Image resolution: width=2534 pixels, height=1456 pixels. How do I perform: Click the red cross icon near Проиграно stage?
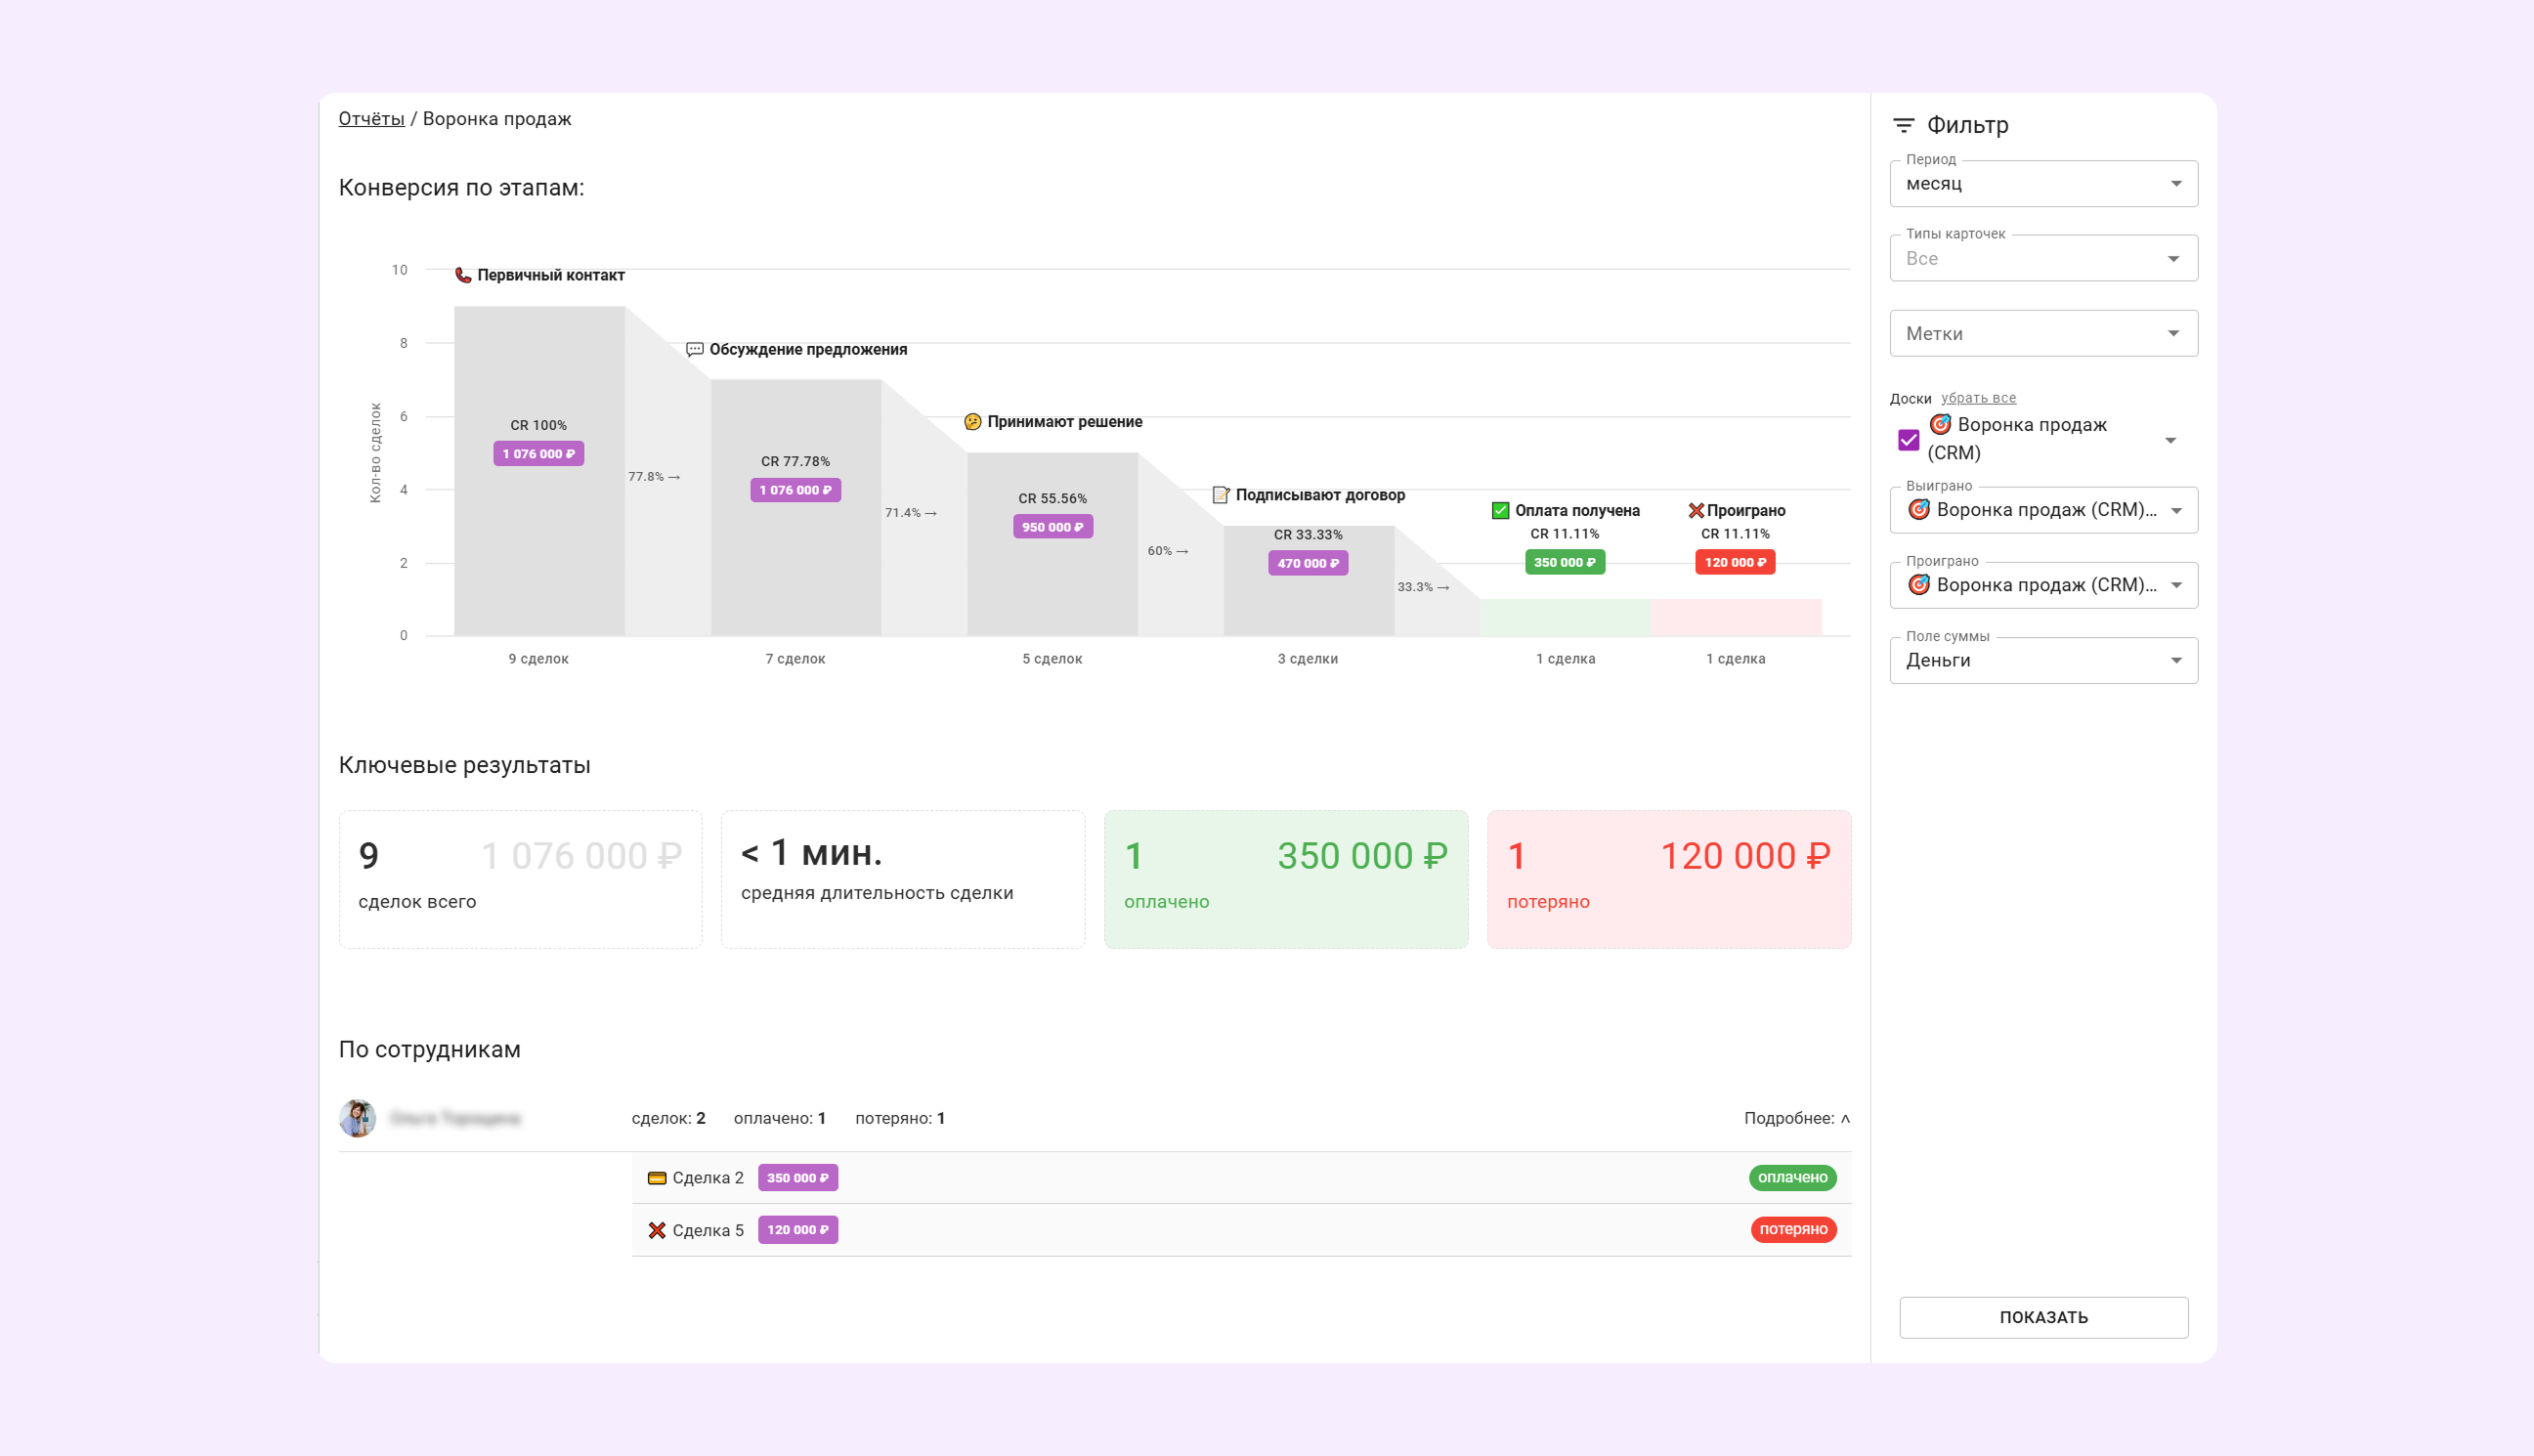[x=1696, y=511]
